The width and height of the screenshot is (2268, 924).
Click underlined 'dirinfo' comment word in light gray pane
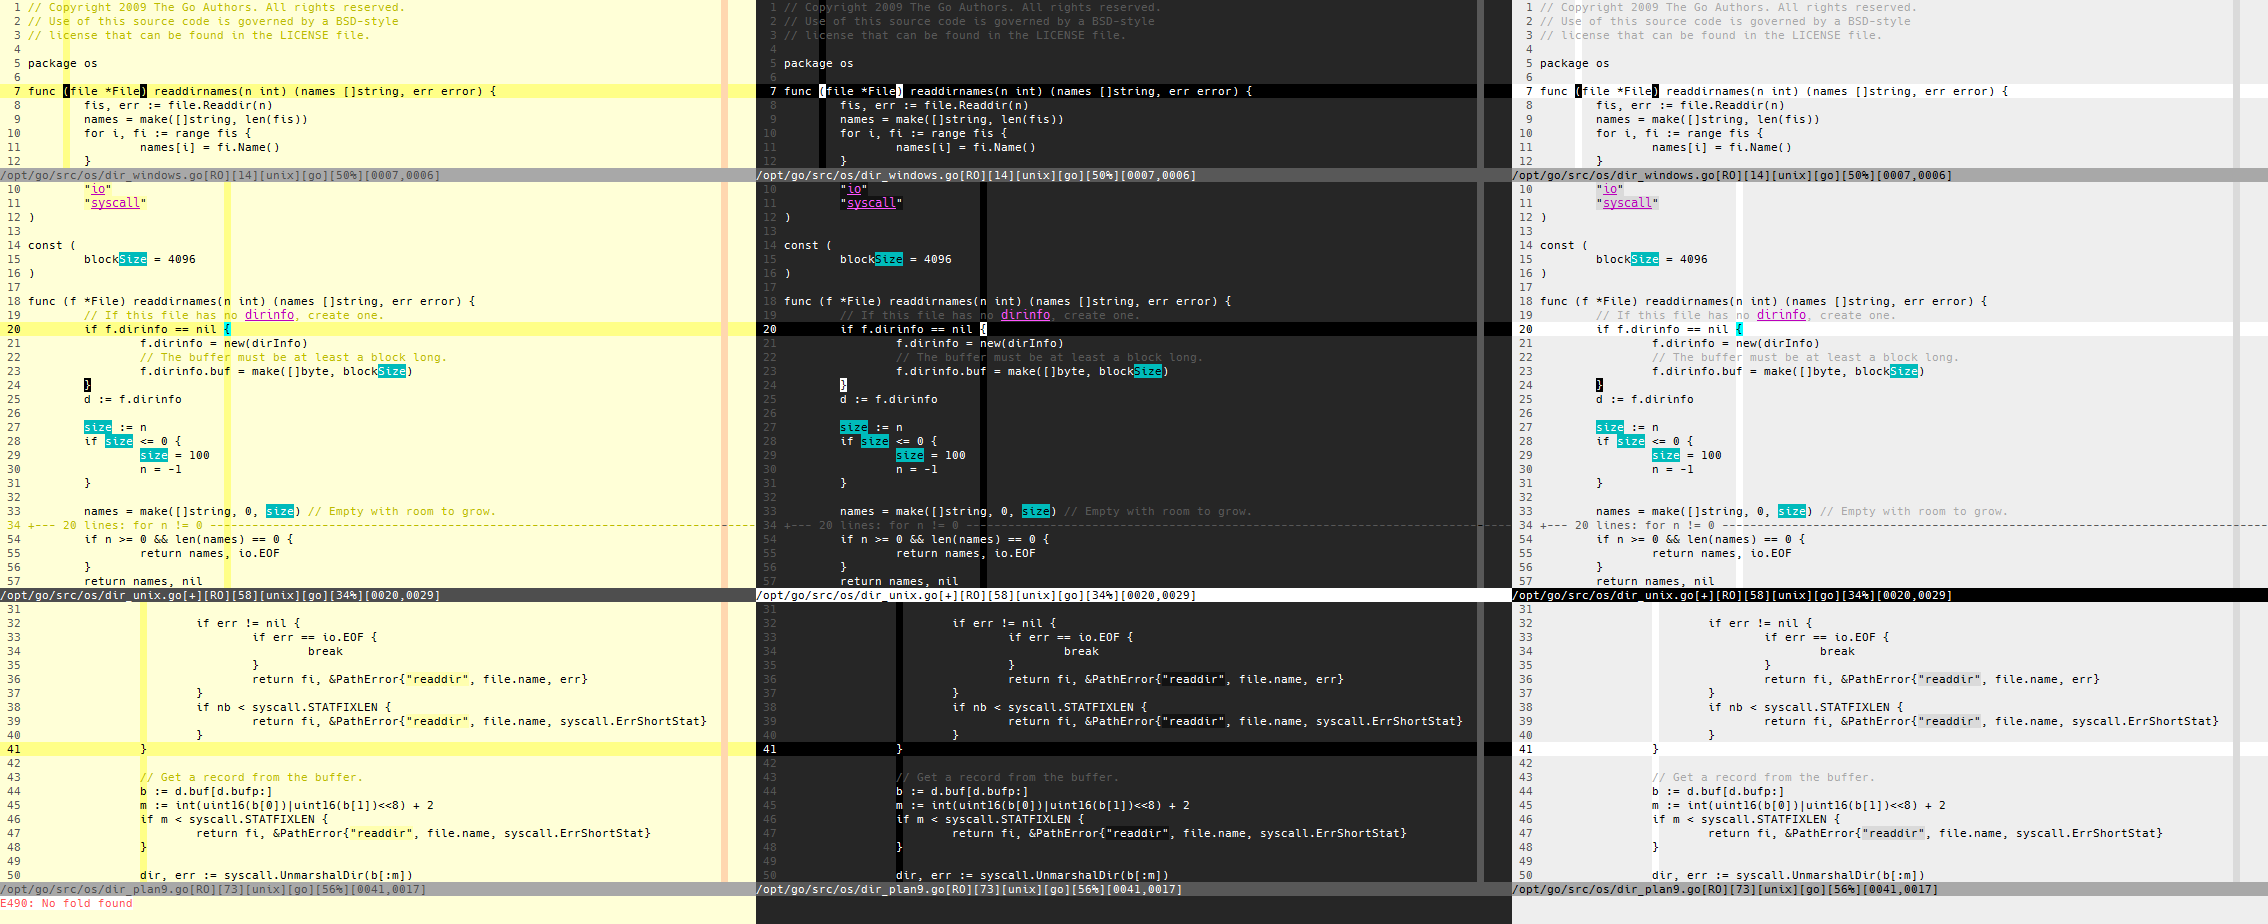[x=1782, y=315]
